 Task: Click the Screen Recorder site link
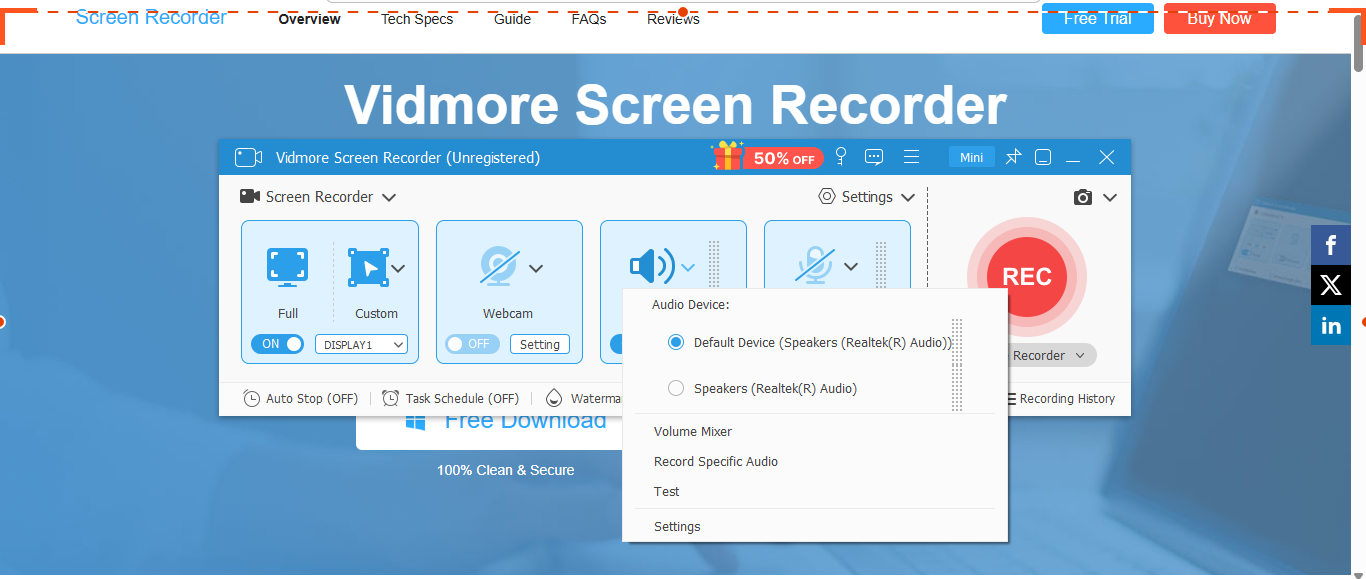point(151,17)
